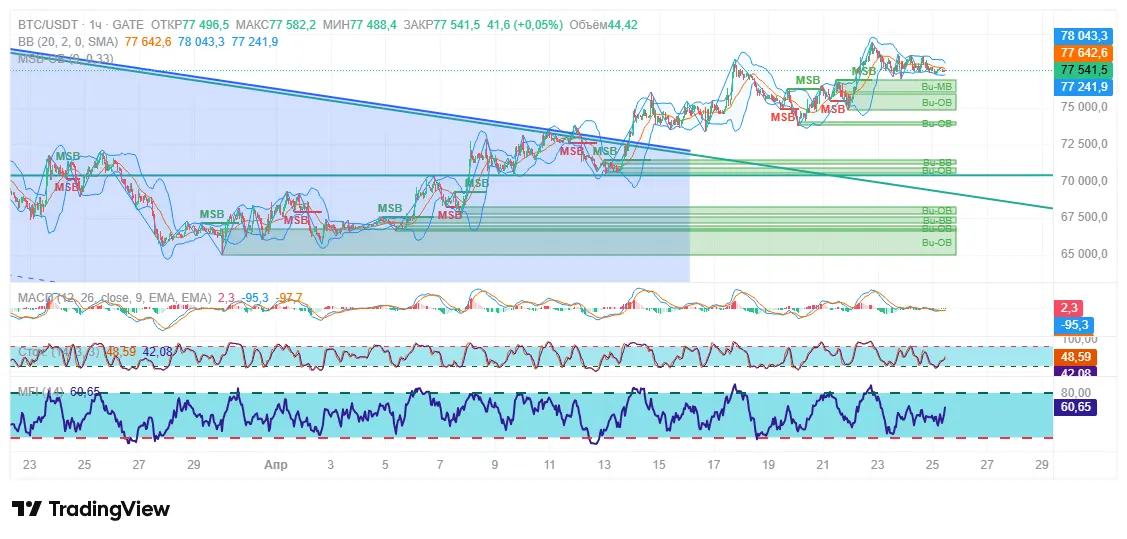1127x539 pixels.
Task: Click the 65 000,0 price axis tick
Action: [x=1084, y=253]
